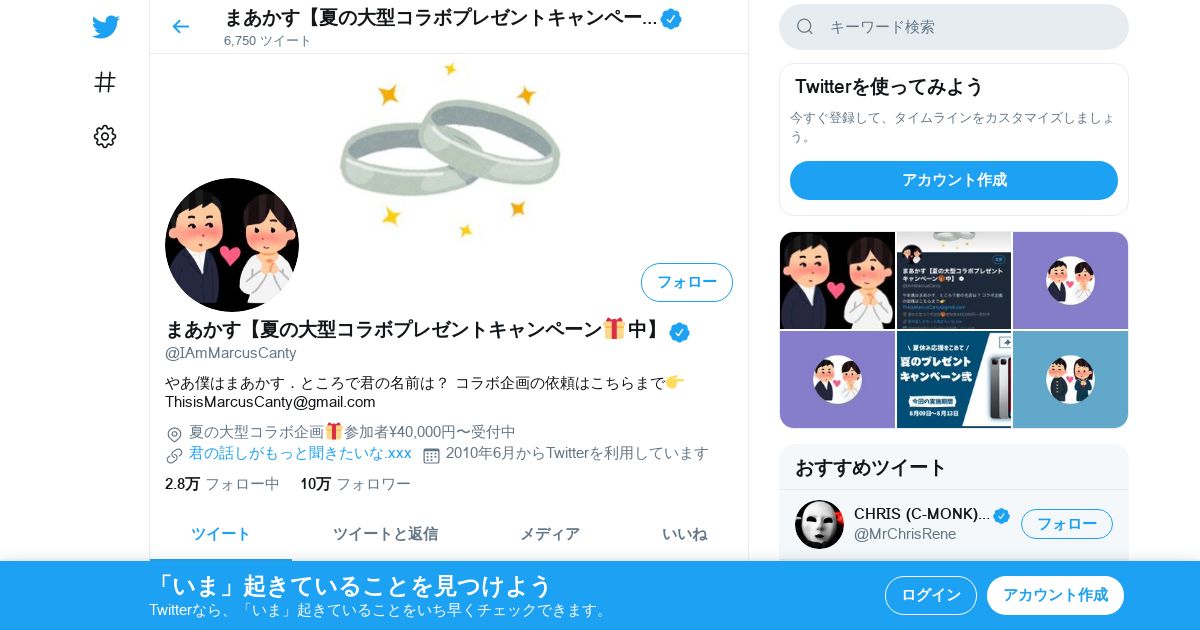Screen dimensions: 1200x630
Task: Select the ツイート tab
Action: [x=221, y=534]
